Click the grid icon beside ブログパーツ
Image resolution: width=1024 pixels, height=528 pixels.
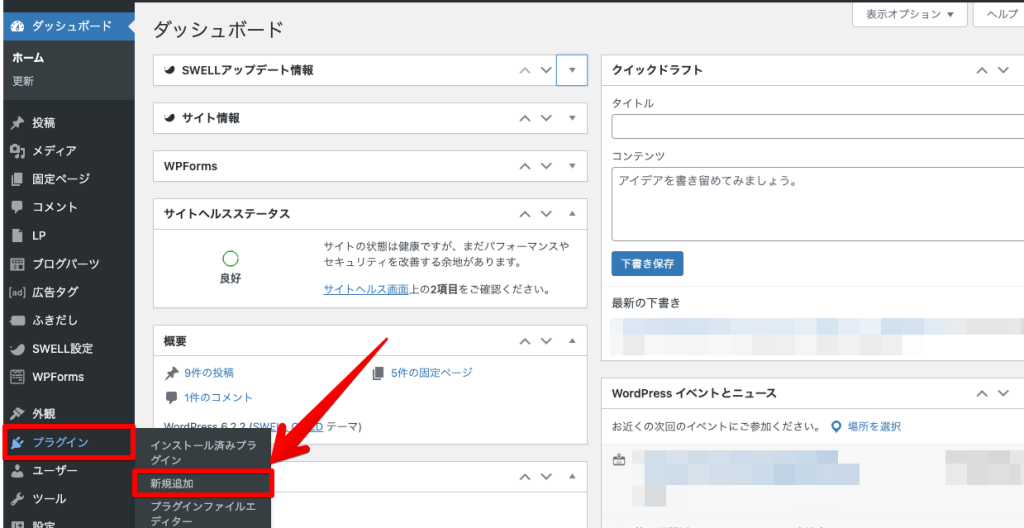click(x=18, y=264)
